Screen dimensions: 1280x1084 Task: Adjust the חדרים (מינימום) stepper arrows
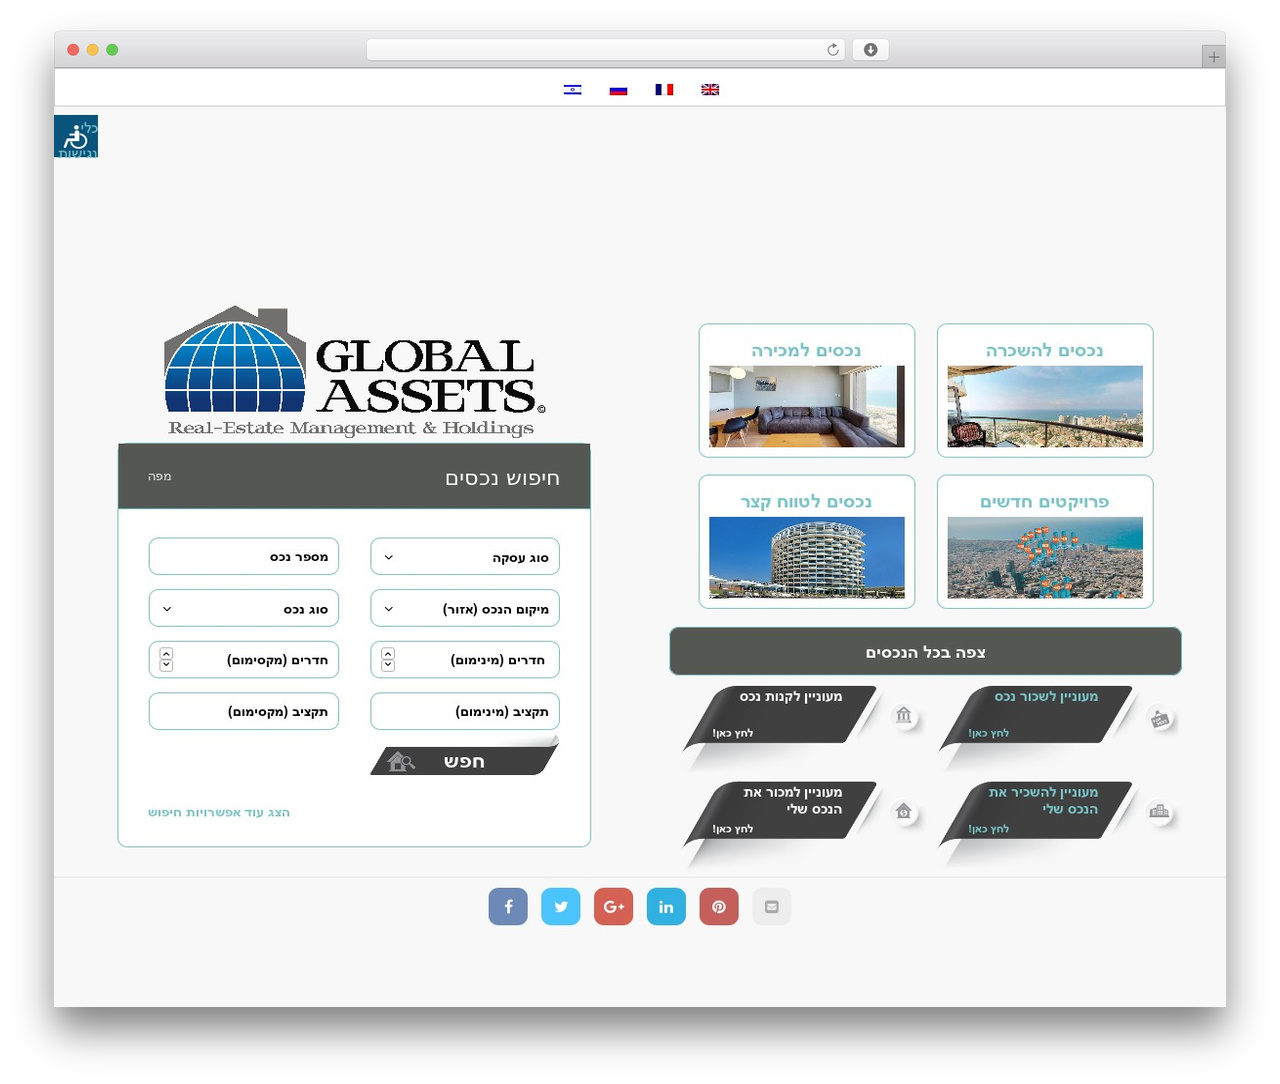388,660
